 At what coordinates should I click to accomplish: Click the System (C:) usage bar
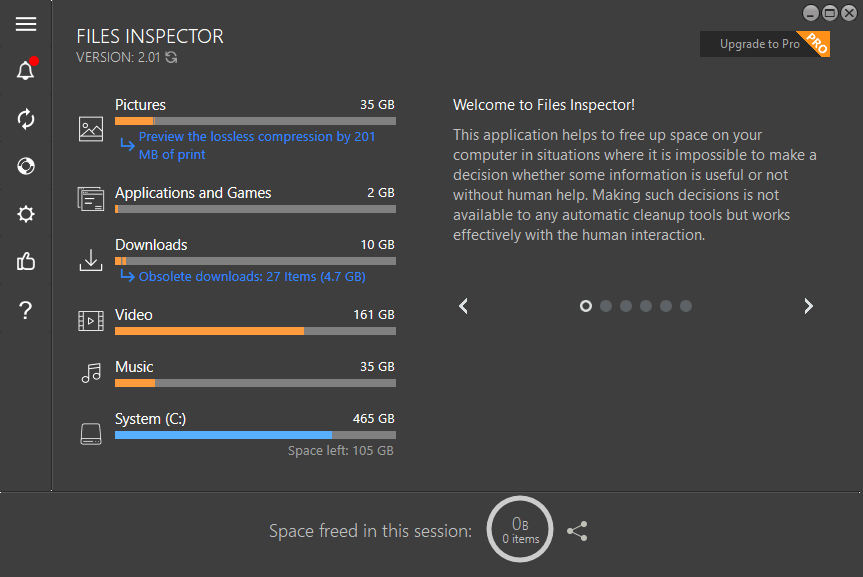click(255, 435)
